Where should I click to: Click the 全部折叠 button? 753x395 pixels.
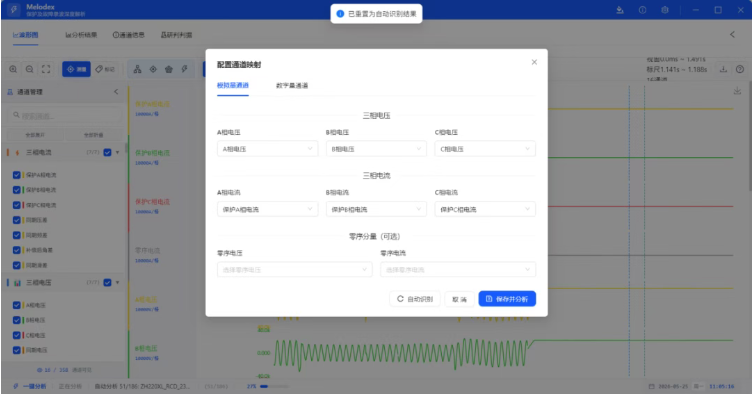[x=94, y=135]
